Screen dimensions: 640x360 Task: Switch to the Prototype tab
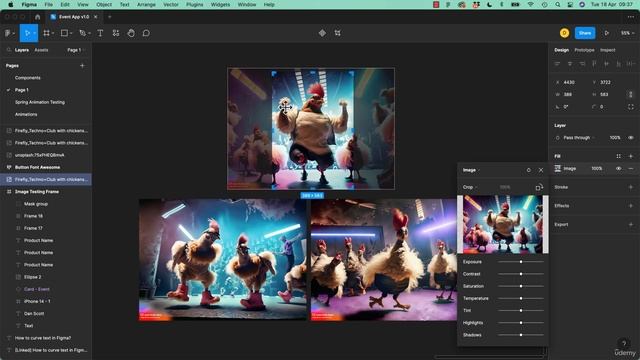[584, 50]
